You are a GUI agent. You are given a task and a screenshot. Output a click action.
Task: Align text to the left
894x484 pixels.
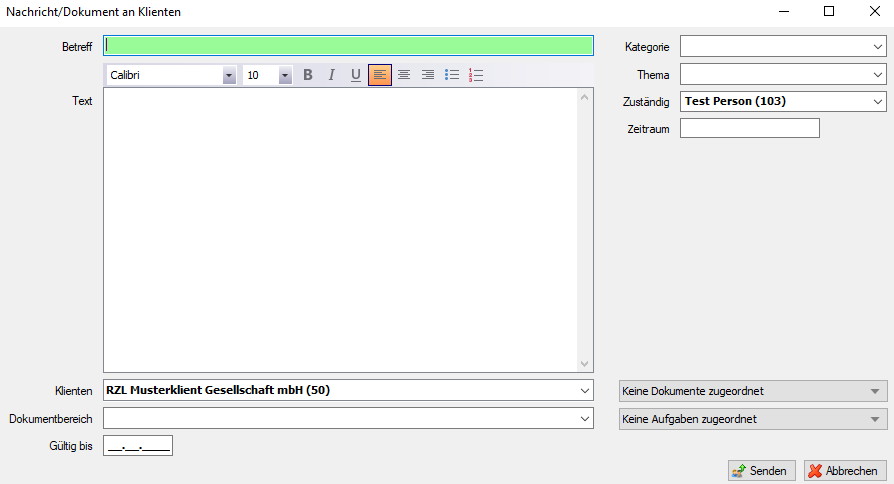(x=380, y=75)
